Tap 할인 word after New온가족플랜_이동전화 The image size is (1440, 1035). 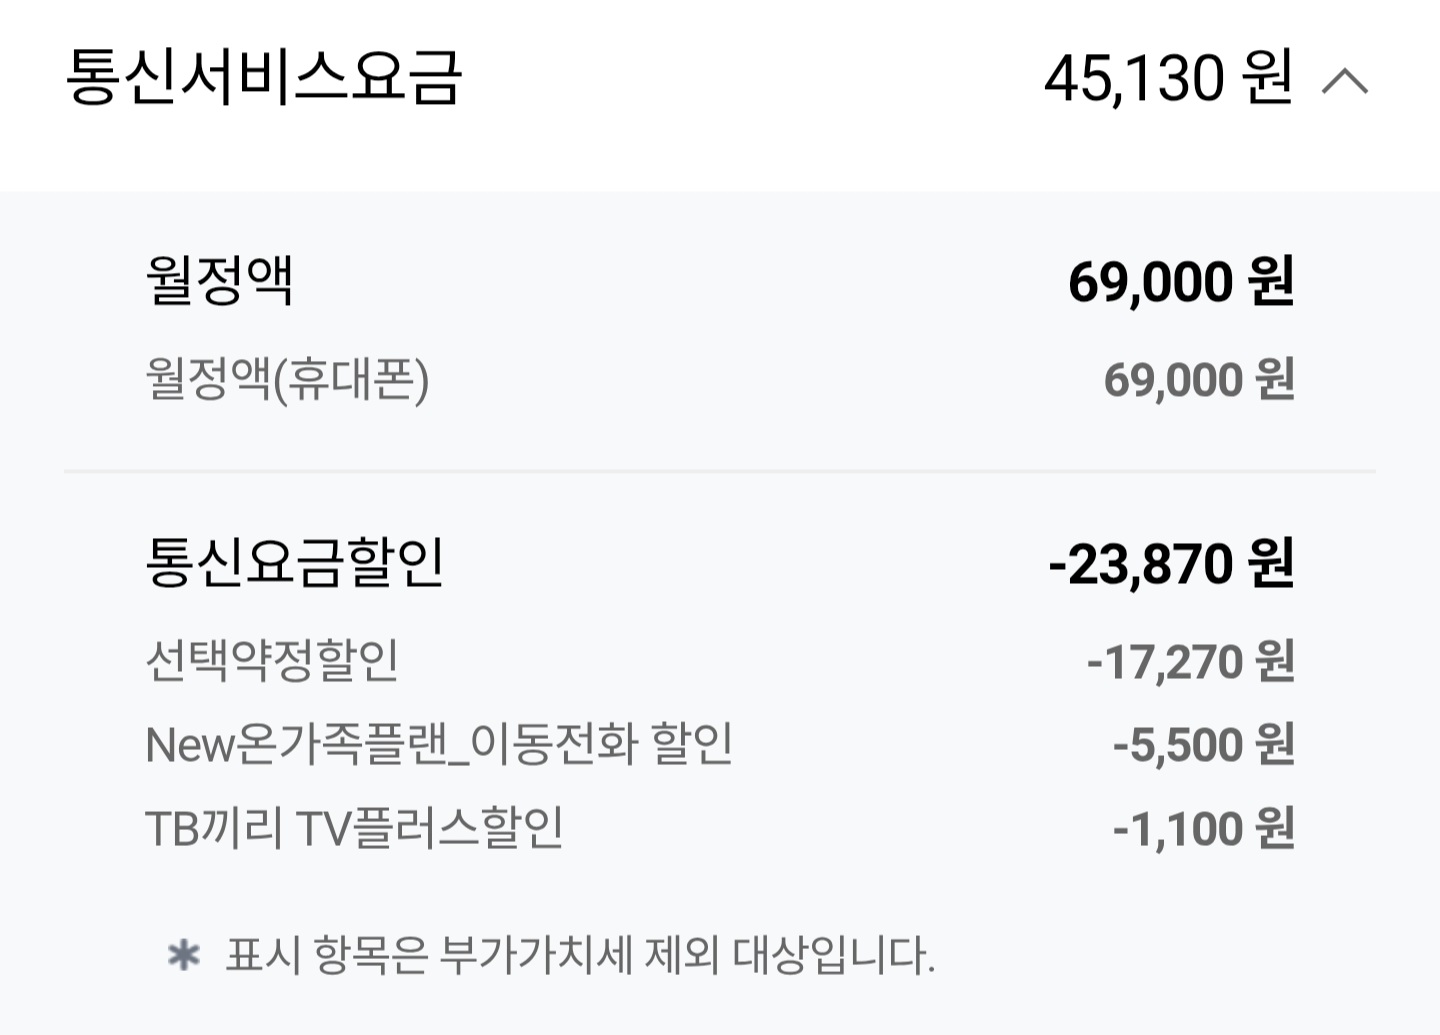coord(692,745)
